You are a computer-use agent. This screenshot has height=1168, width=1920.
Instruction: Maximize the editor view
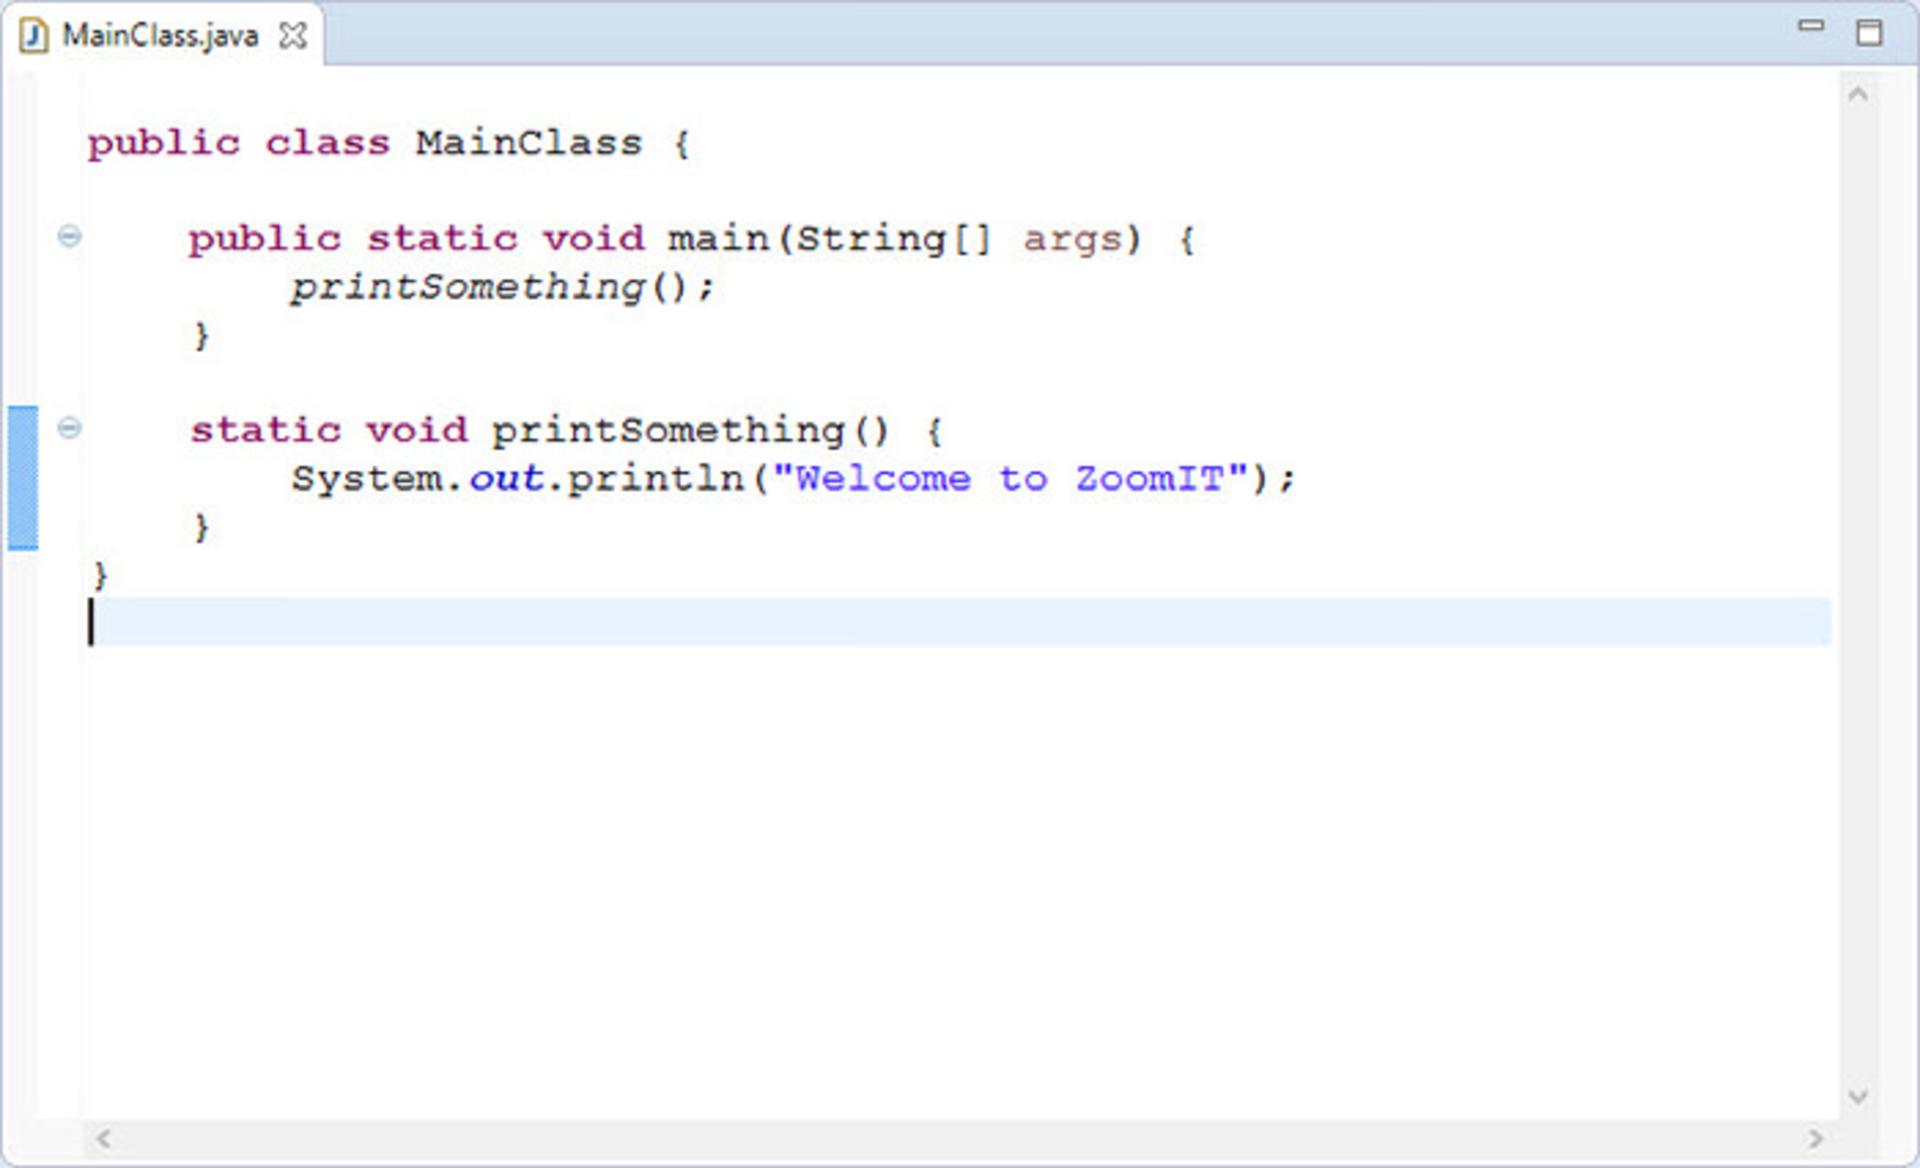tap(1869, 32)
